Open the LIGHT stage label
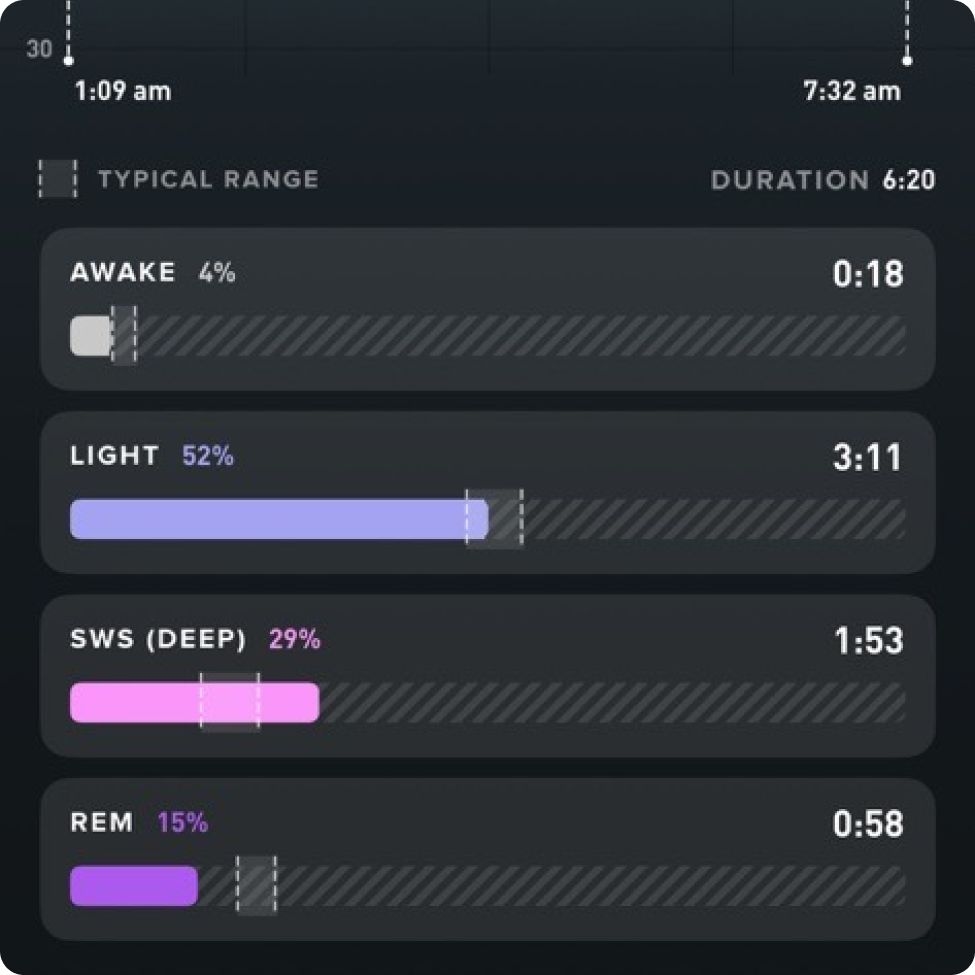This screenshot has height=975, width=975. pyautogui.click(x=114, y=456)
